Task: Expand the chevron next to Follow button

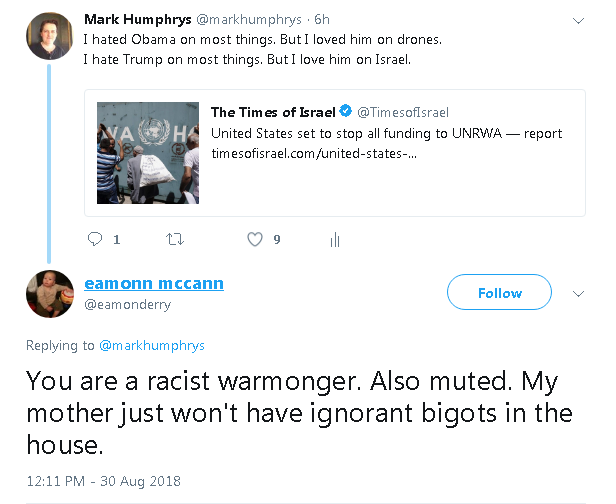Action: (x=577, y=294)
